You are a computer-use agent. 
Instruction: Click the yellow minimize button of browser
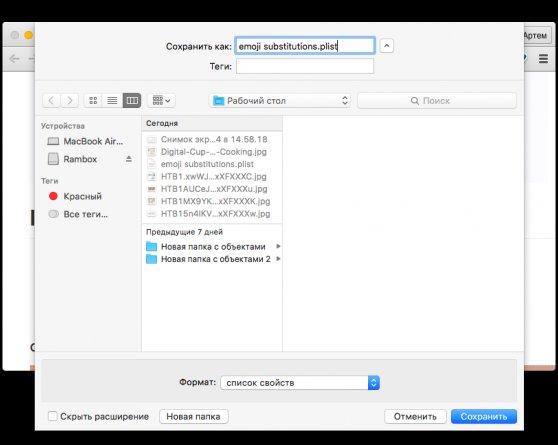pos(29,35)
